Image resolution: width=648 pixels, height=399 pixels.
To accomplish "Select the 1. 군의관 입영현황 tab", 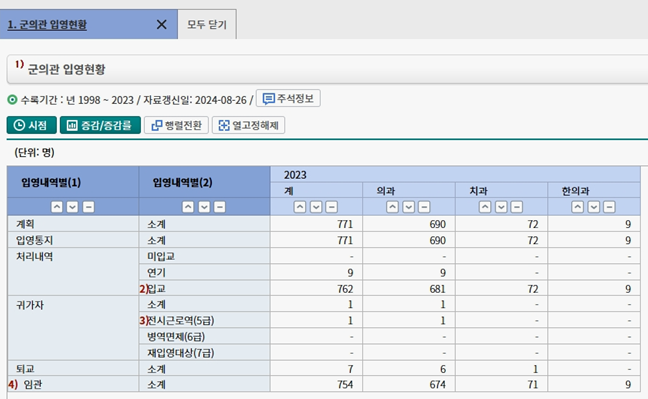I will coord(47,25).
